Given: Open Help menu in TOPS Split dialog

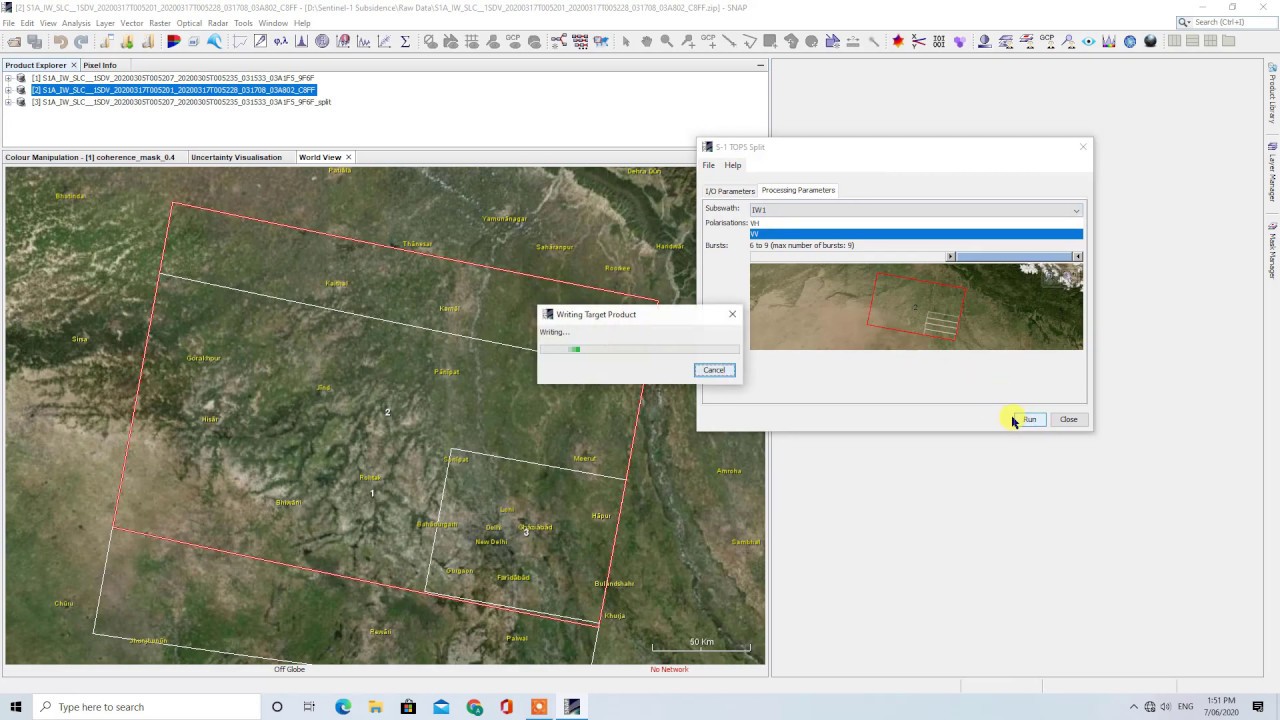Looking at the screenshot, I should [733, 165].
